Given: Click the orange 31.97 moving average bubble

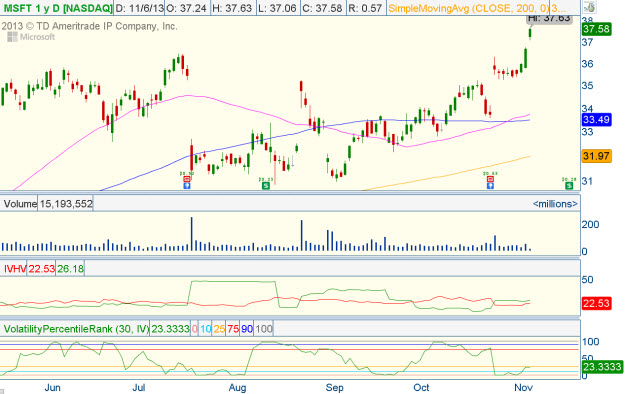Looking at the screenshot, I should coord(596,156).
